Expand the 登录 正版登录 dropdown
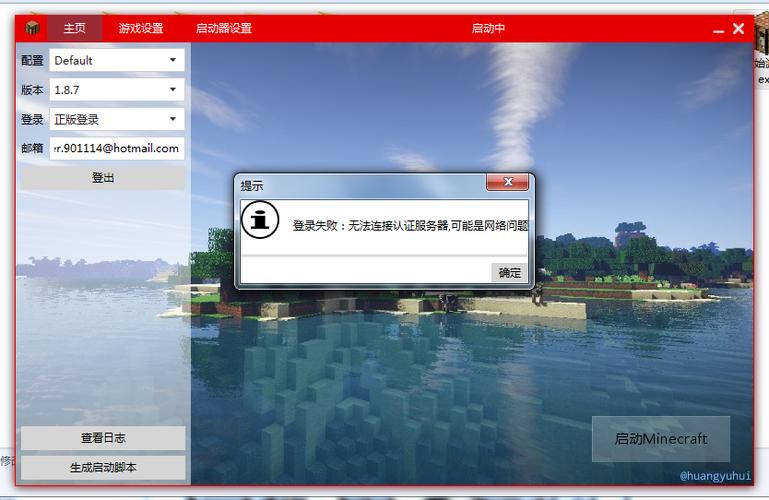 pyautogui.click(x=117, y=119)
